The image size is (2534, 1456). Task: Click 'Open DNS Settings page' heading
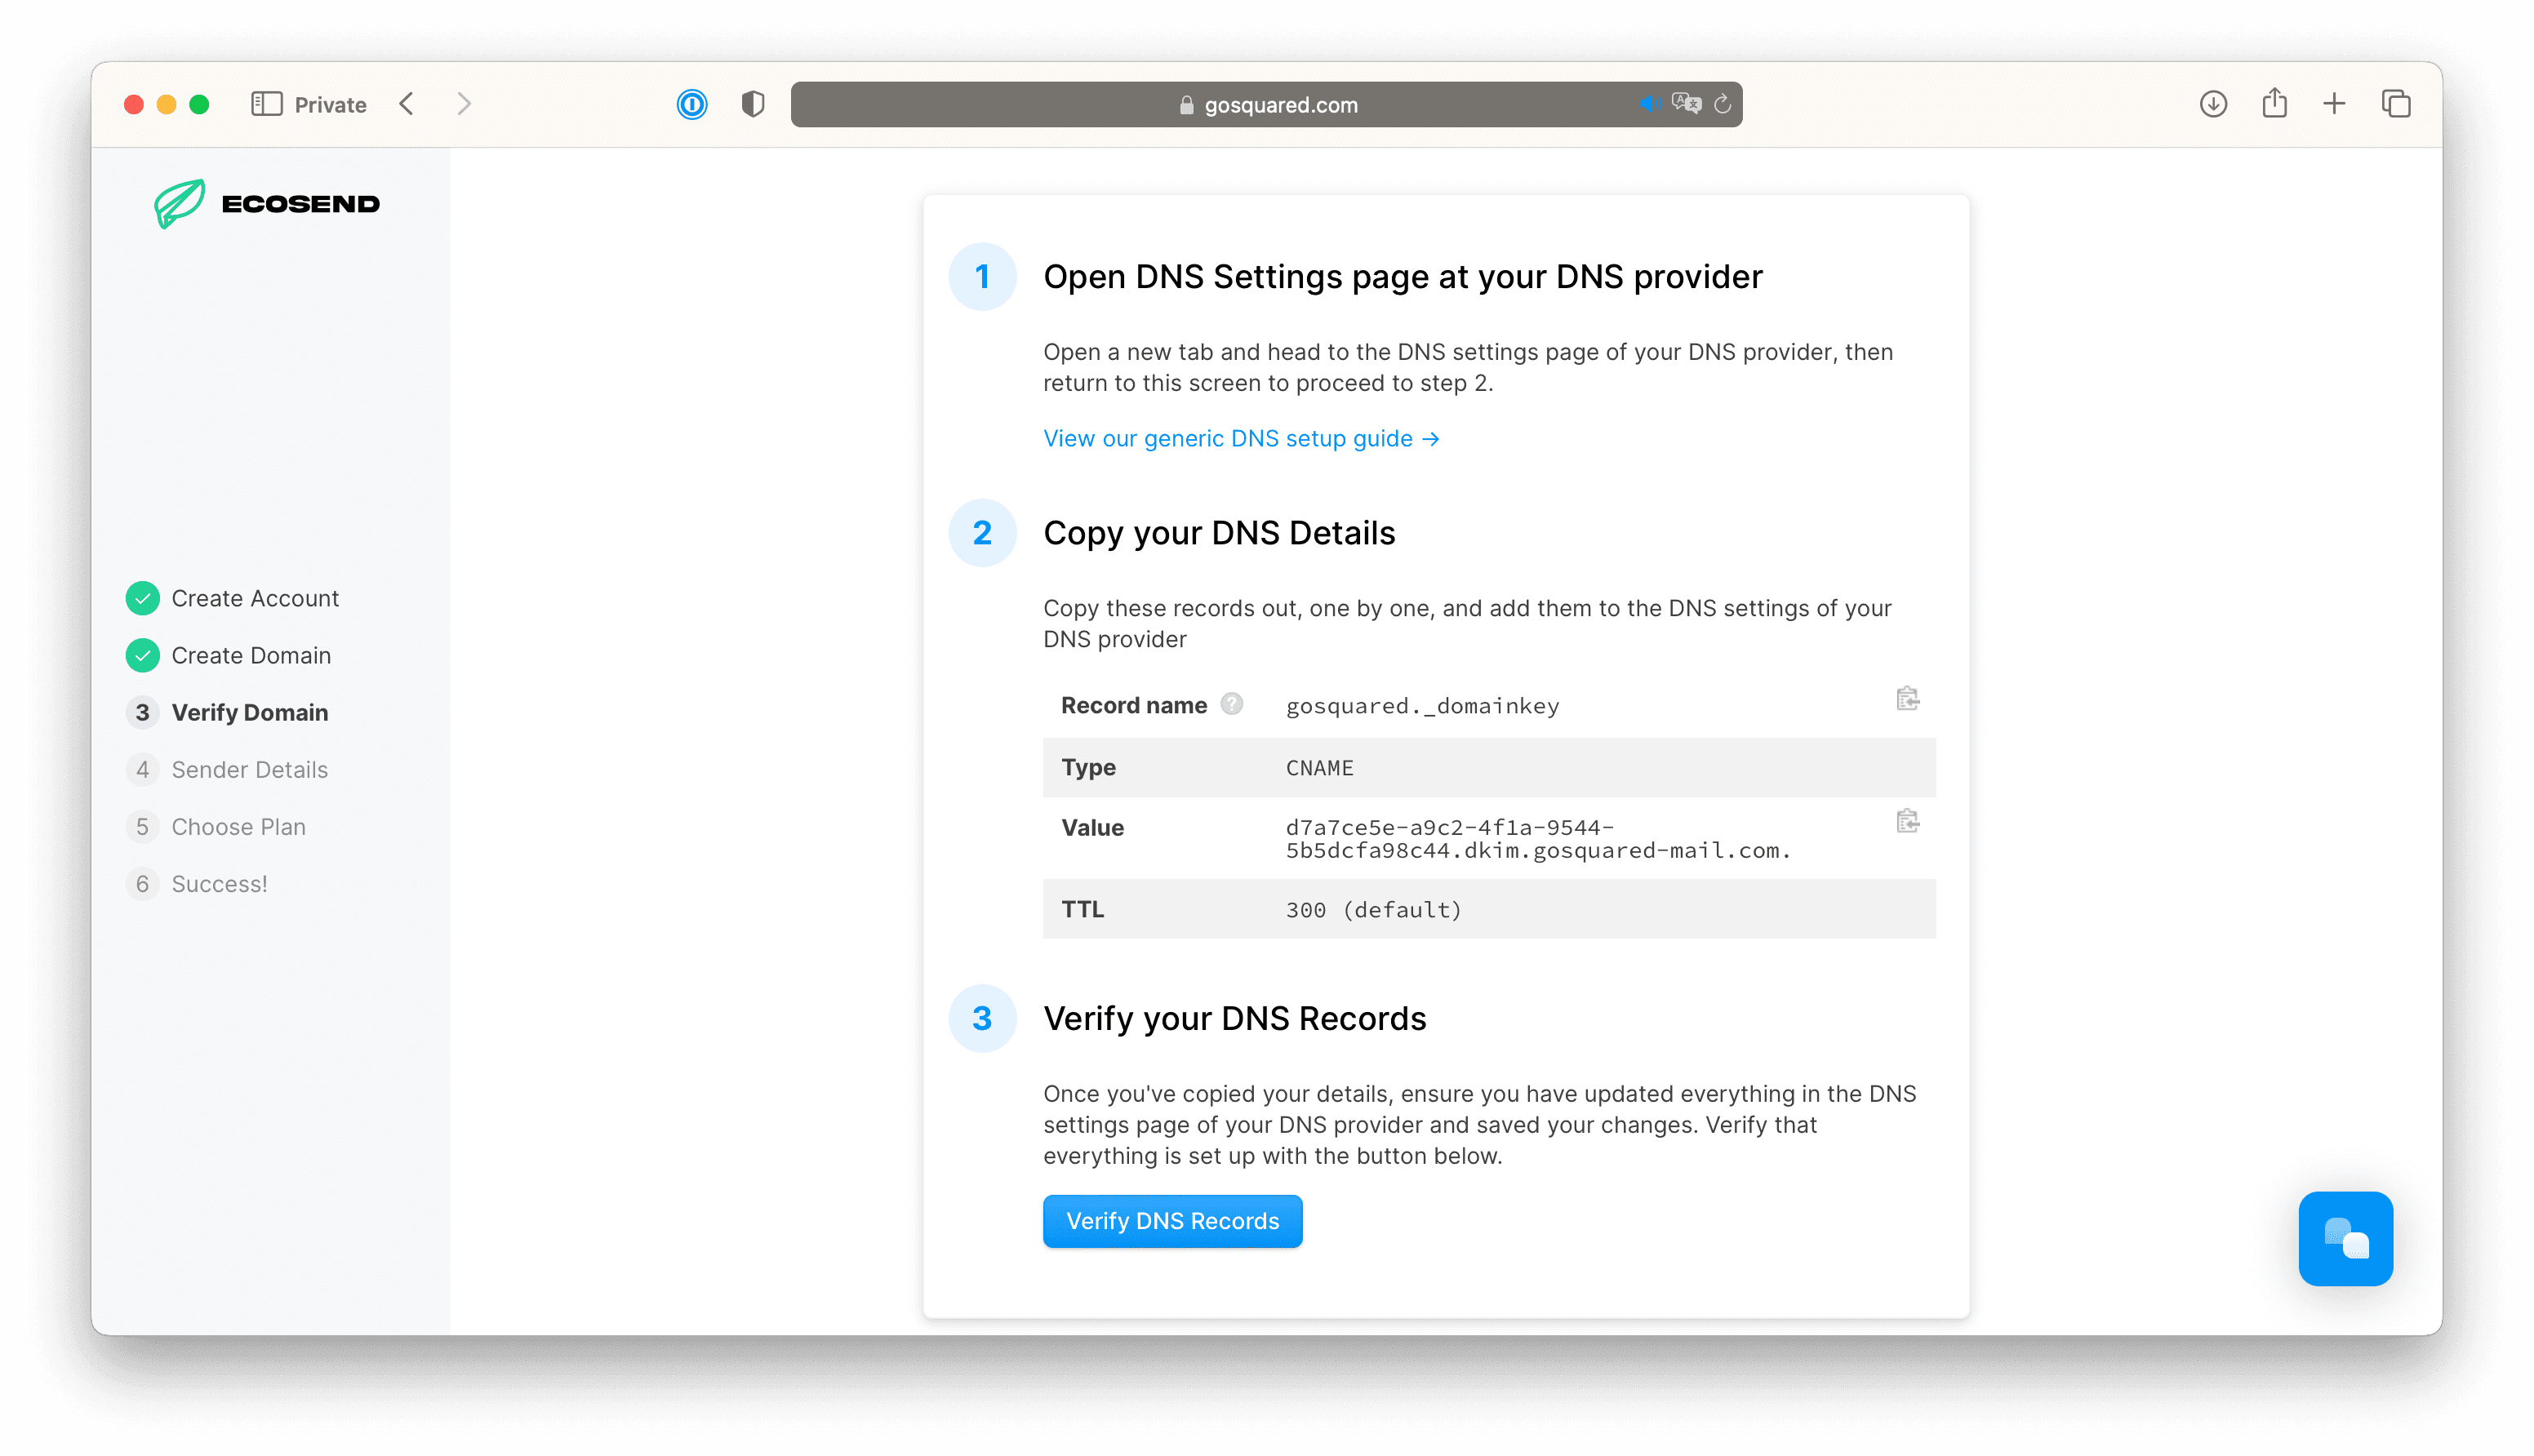tap(1402, 276)
